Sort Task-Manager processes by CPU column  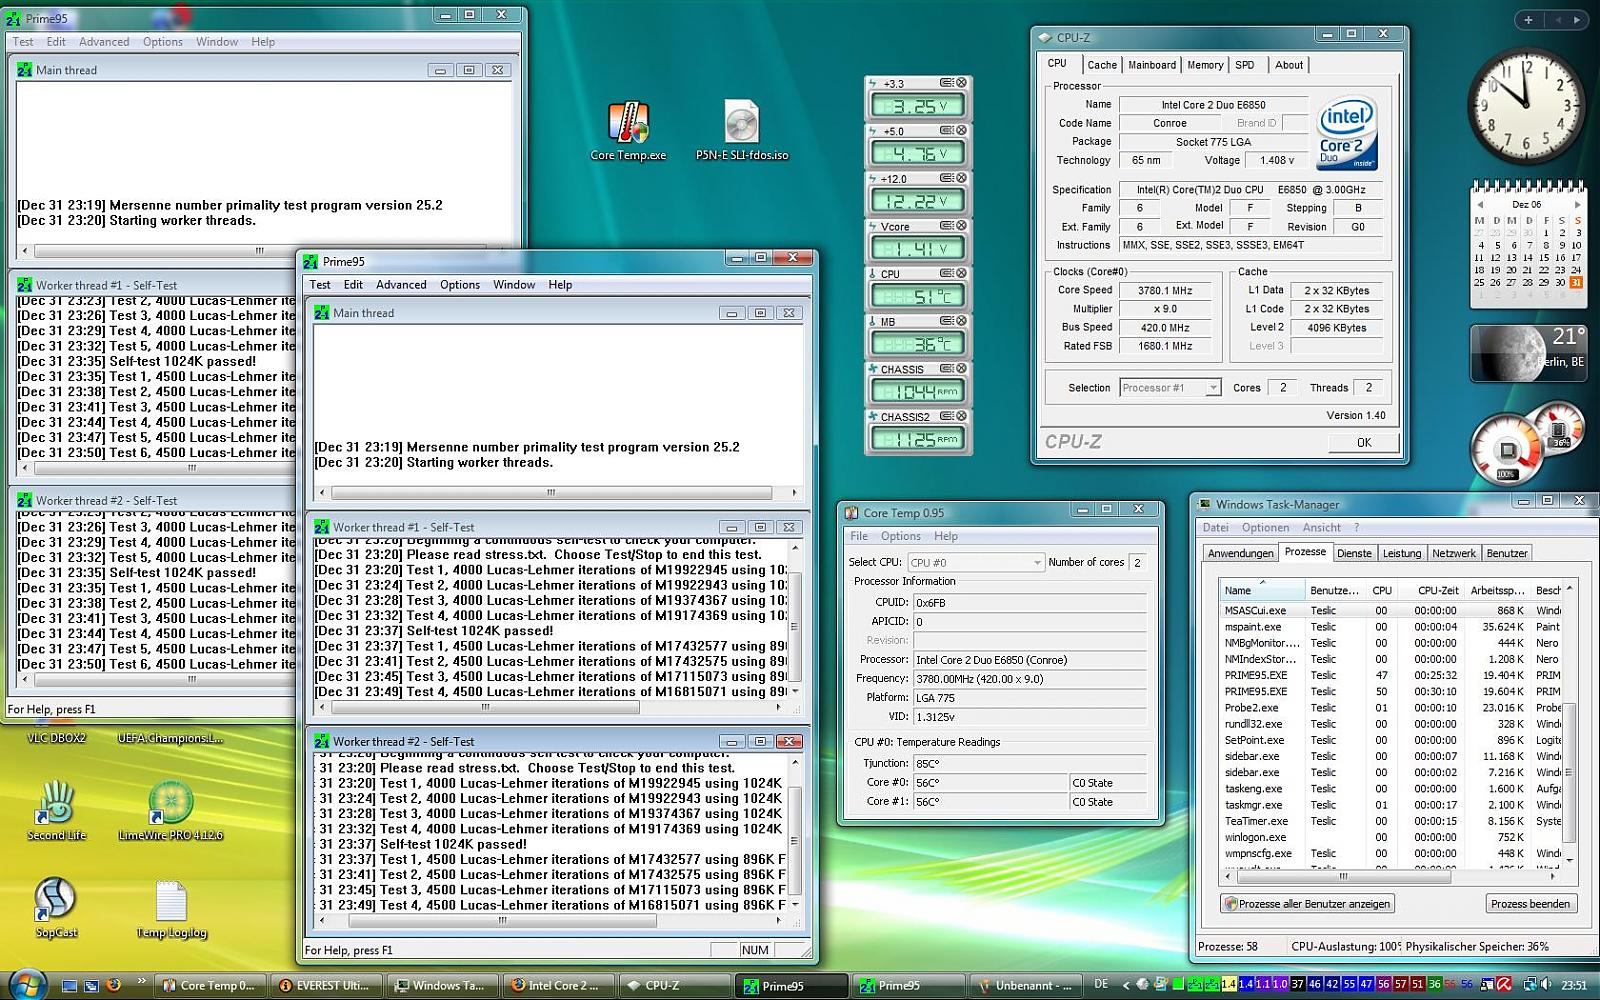tap(1382, 590)
